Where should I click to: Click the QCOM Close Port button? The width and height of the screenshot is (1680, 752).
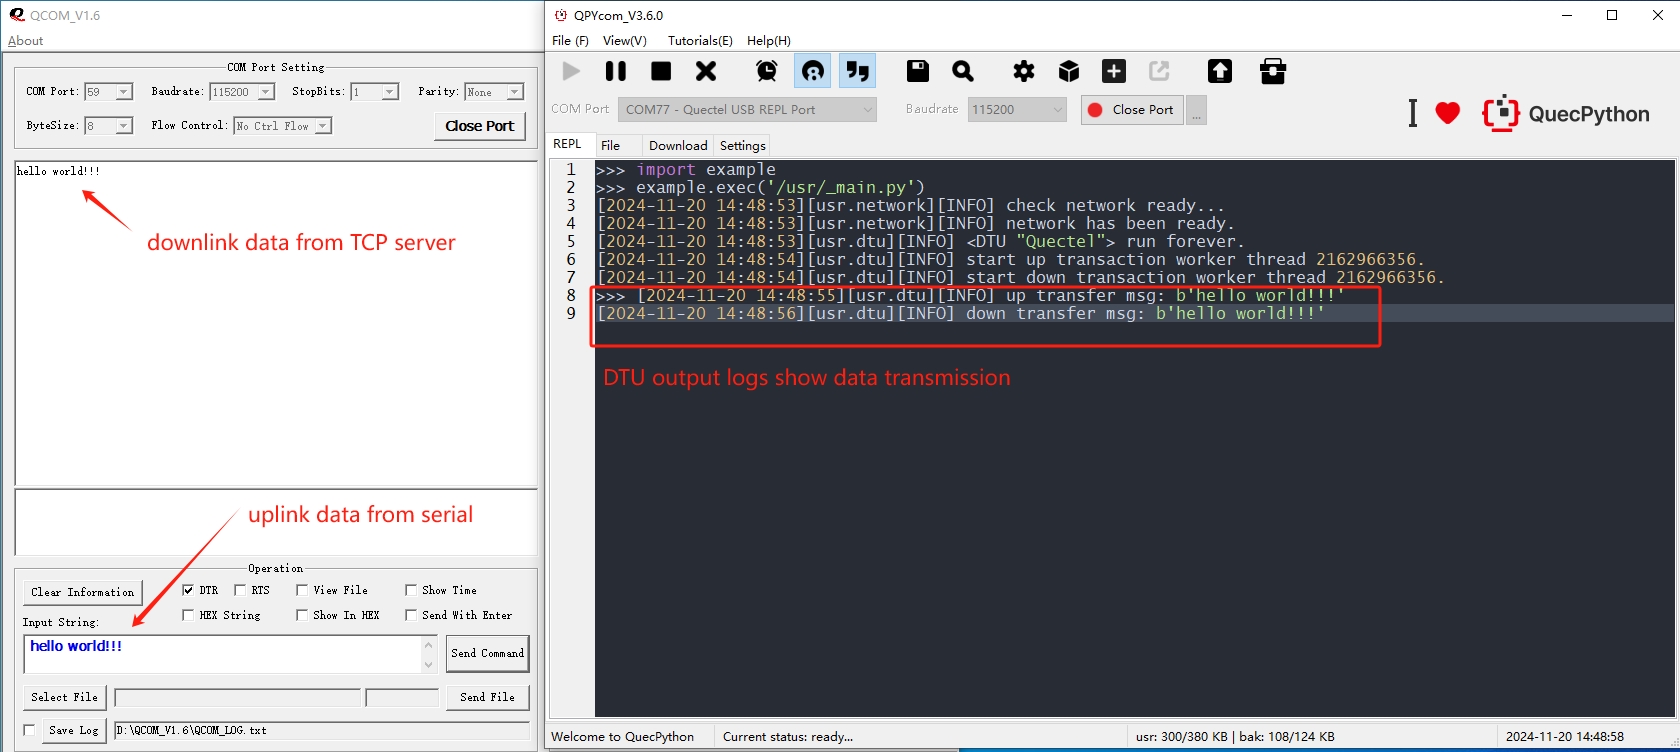(480, 126)
